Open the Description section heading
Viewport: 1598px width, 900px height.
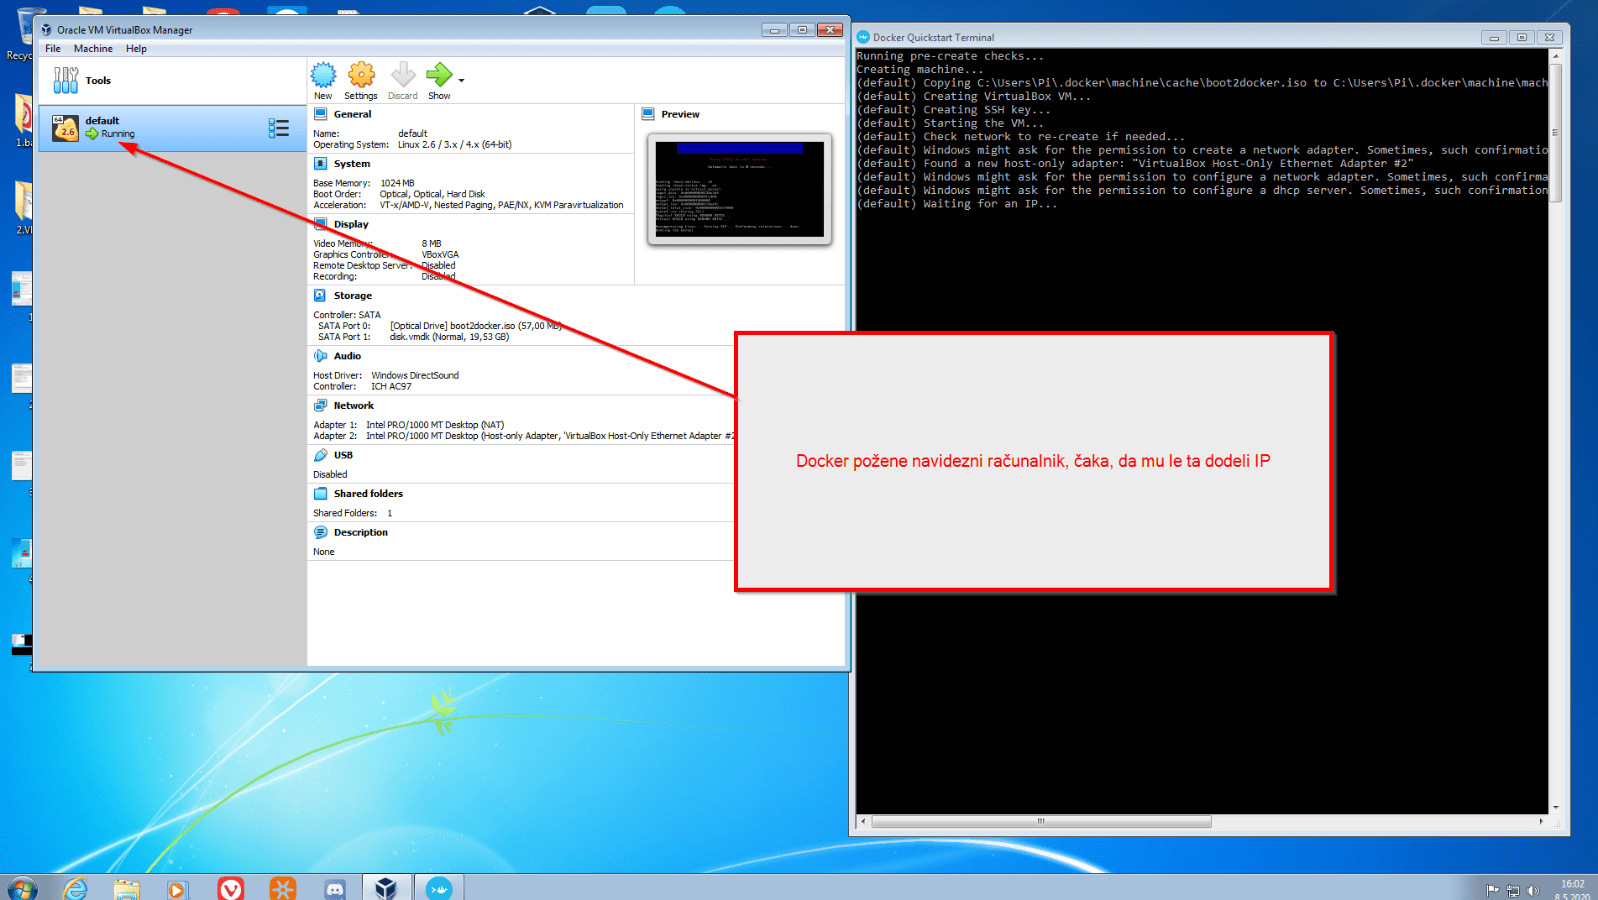[x=360, y=532]
